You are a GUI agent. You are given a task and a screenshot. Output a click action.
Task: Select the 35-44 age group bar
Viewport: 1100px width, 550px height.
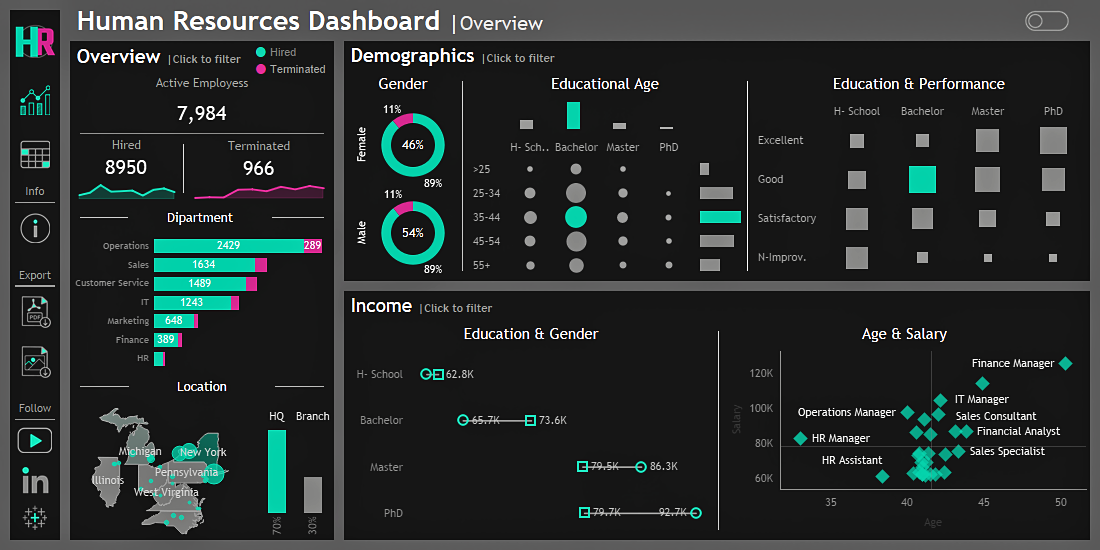720,217
